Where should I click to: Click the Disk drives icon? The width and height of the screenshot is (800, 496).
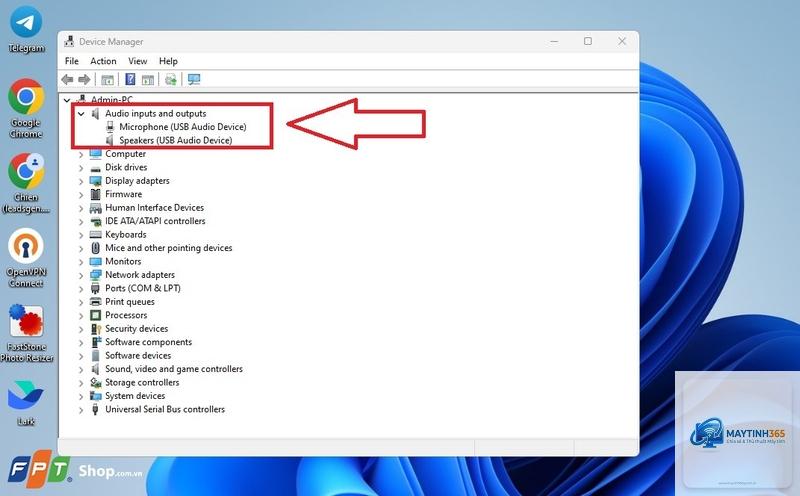point(95,168)
